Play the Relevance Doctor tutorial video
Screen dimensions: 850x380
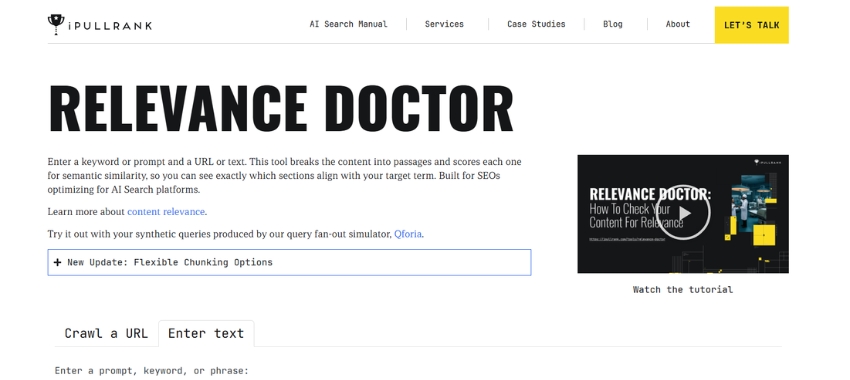[x=683, y=212]
